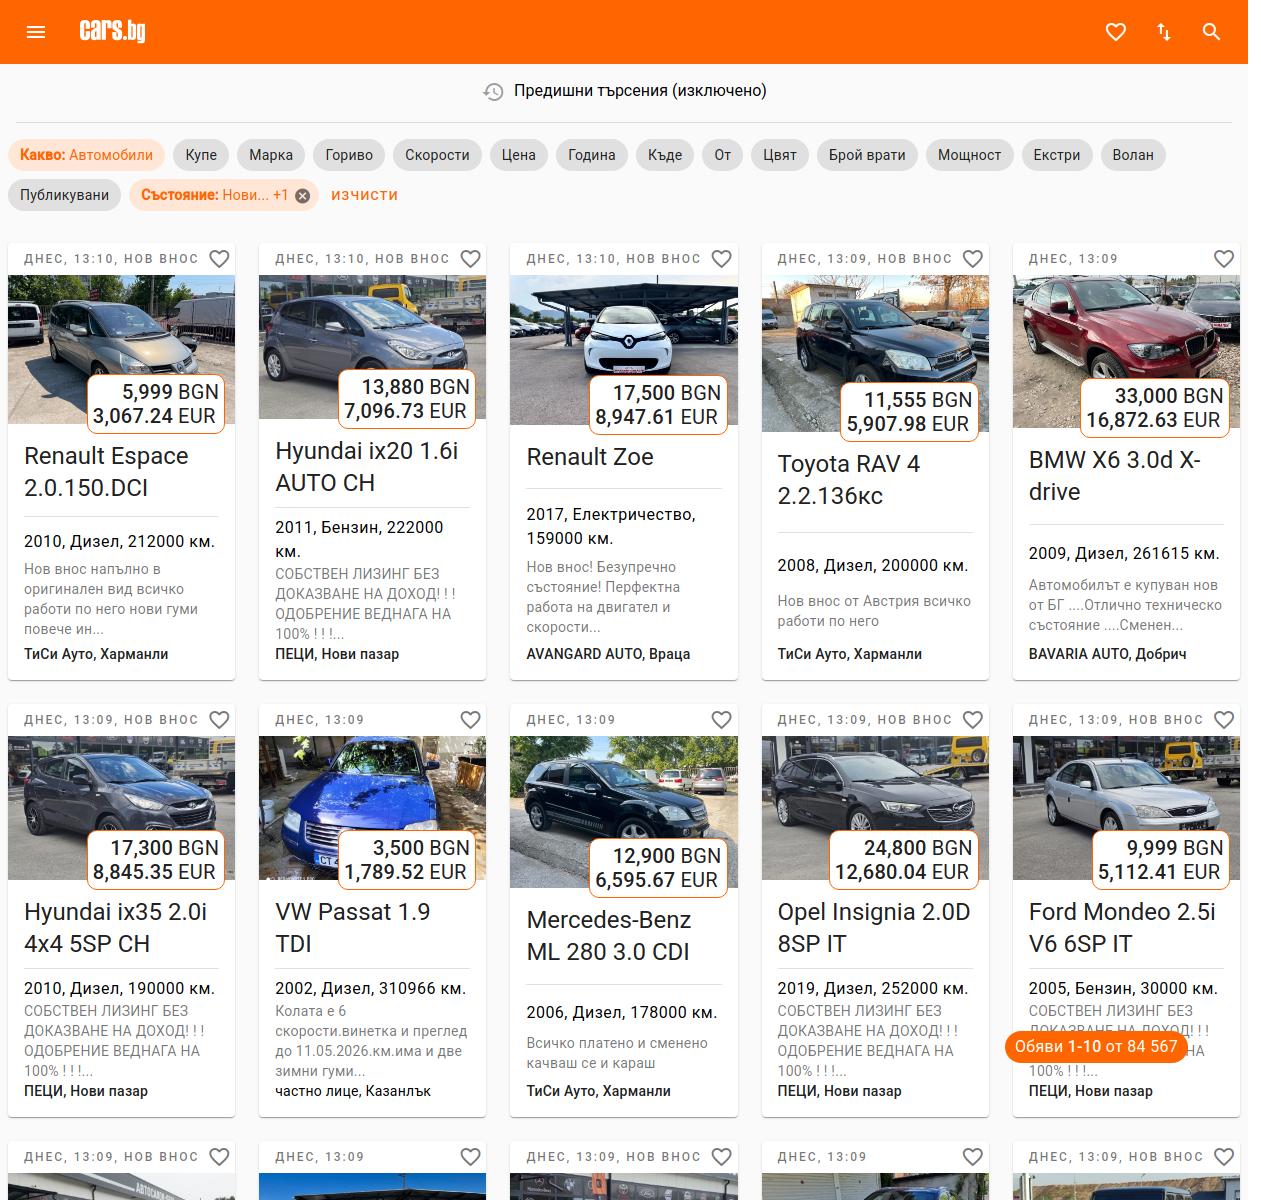Screen dimensions: 1280x1200
Task: Click Предишни търсения (изключено) text
Action: (x=640, y=91)
